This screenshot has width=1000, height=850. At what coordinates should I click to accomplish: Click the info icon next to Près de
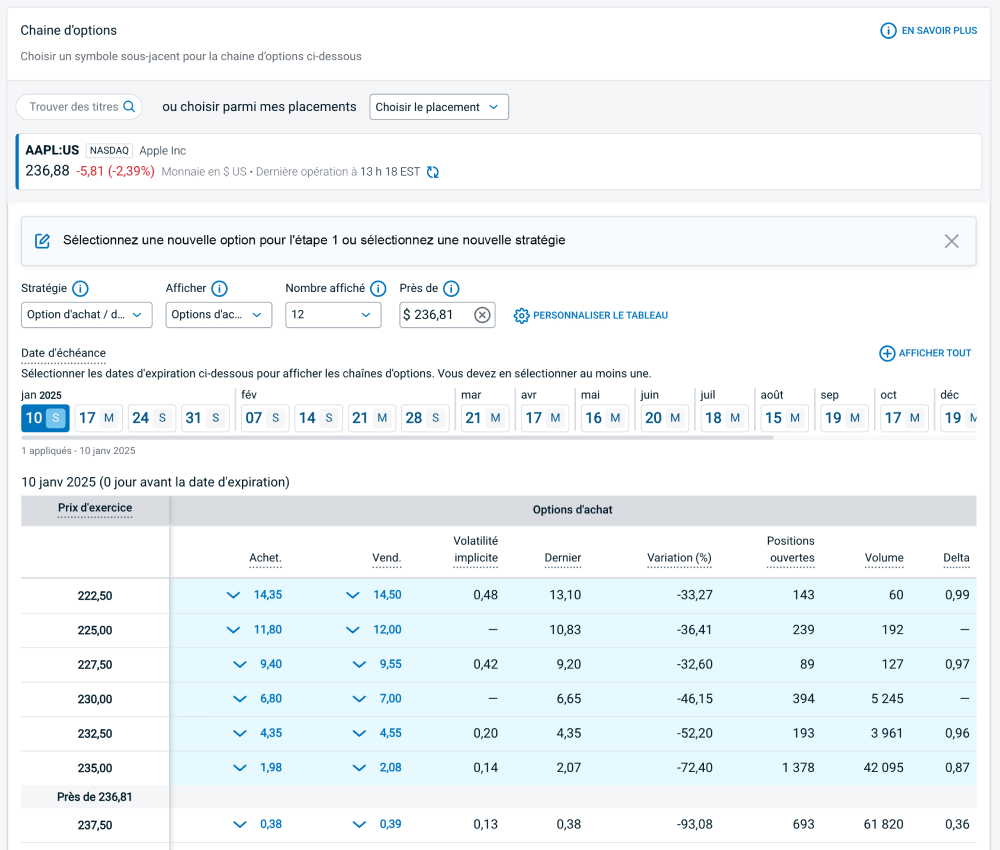[x=451, y=289]
